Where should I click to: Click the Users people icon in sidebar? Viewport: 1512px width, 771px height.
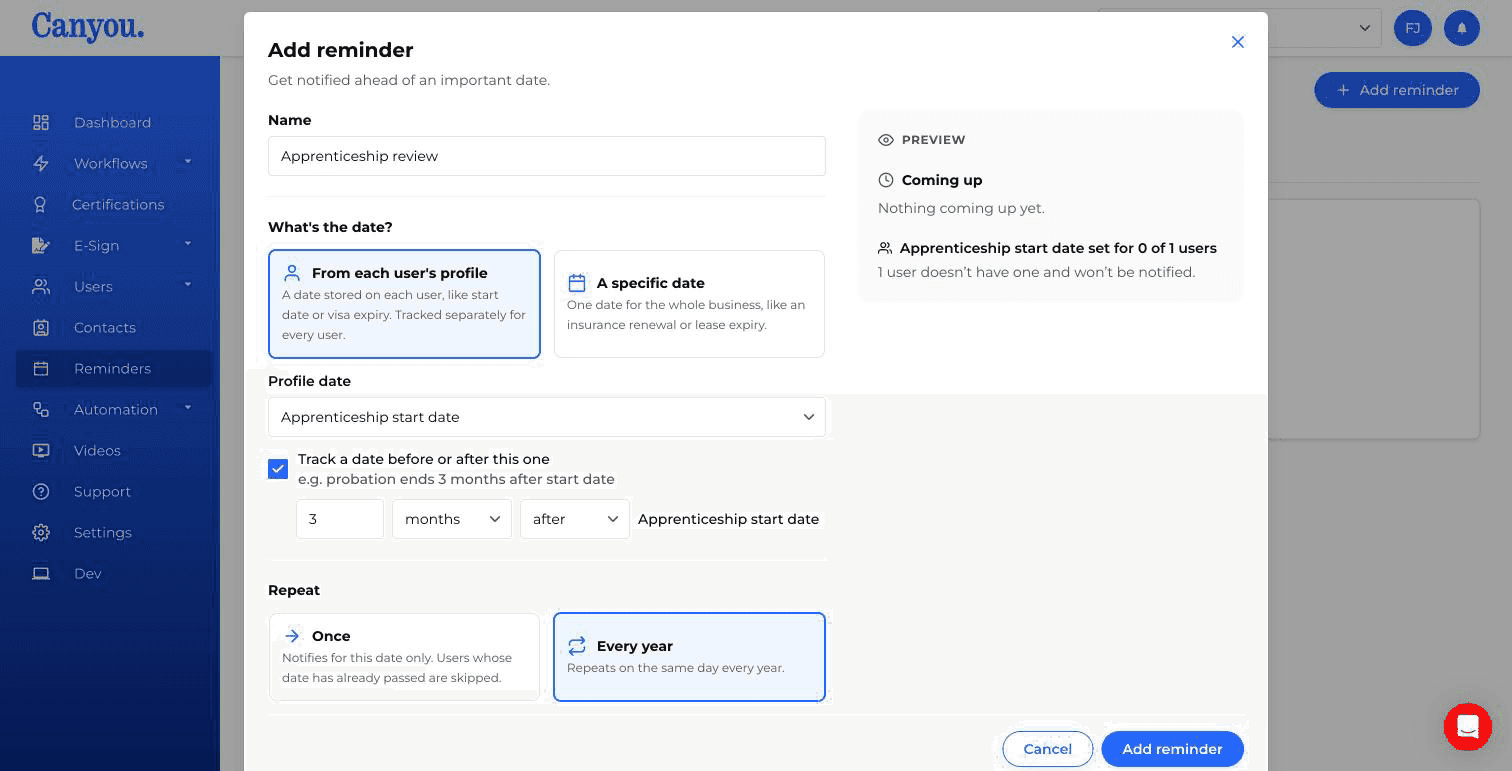(41, 287)
